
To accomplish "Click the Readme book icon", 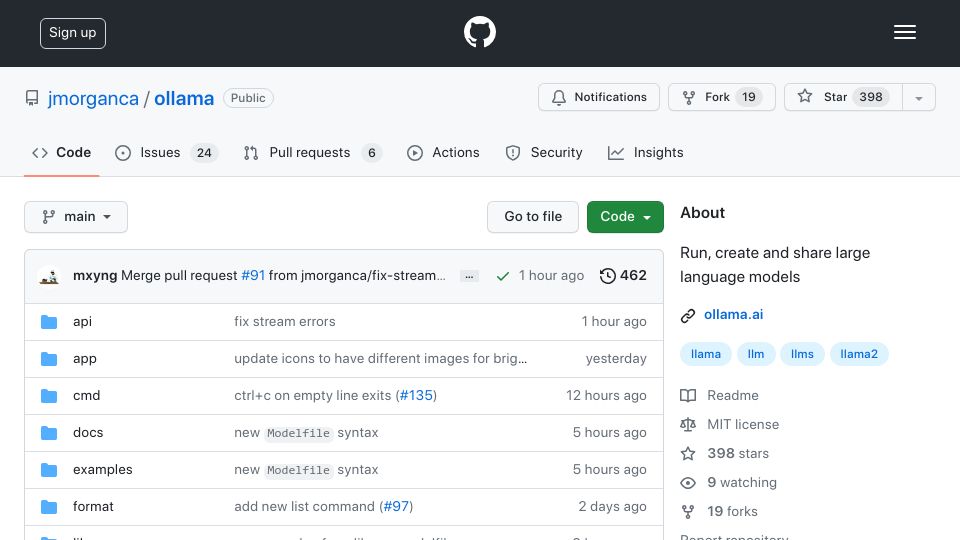I will [x=688, y=396].
